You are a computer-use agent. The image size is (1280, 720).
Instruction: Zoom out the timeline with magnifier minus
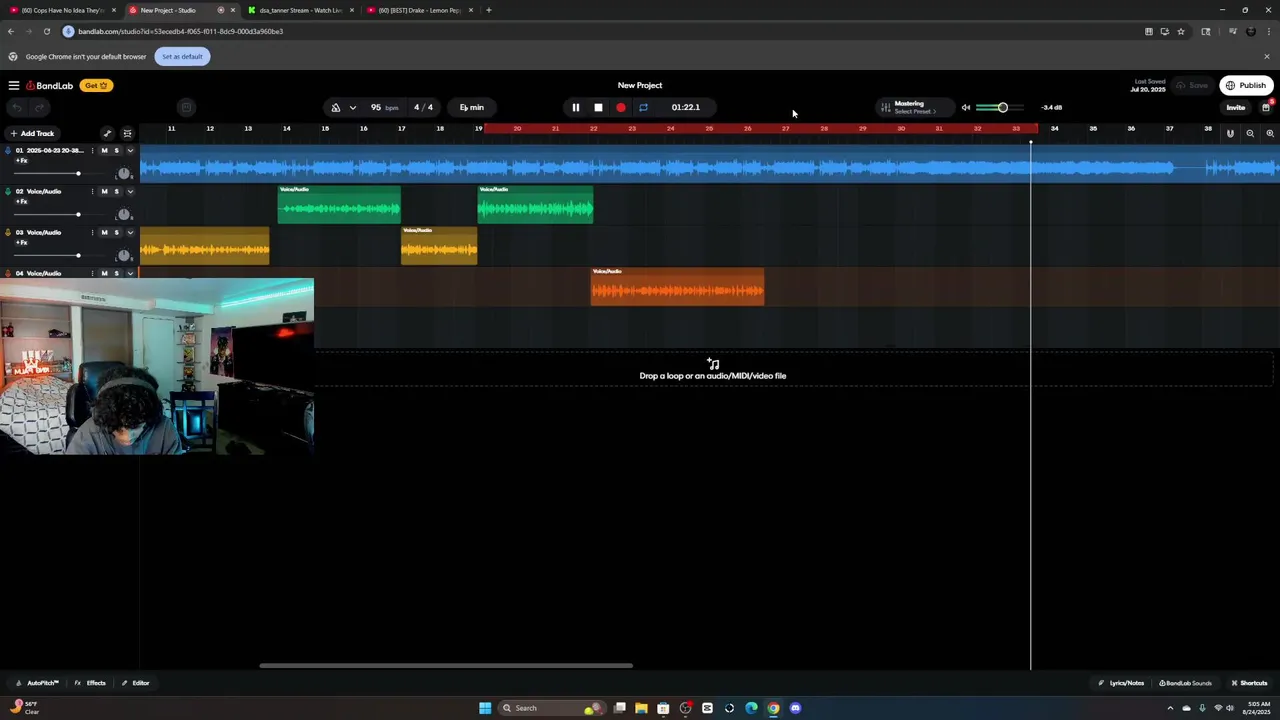(x=1250, y=134)
